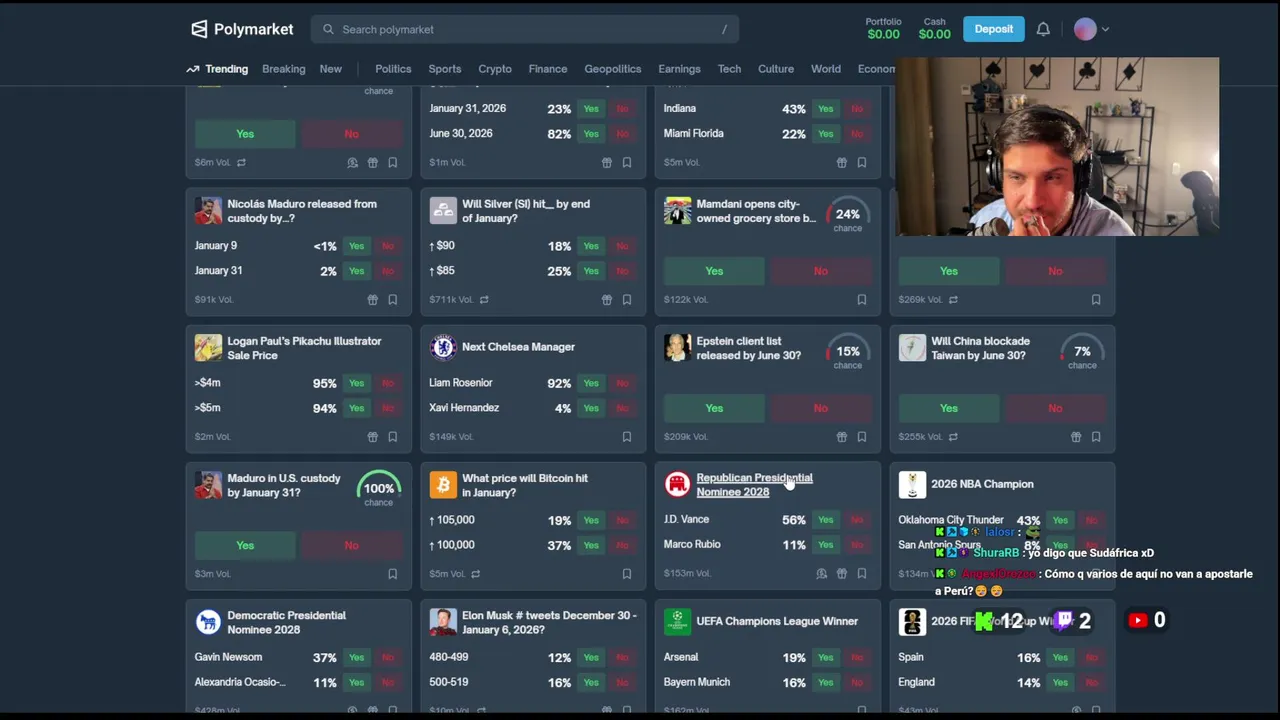Select the Crypto category

(x=495, y=69)
